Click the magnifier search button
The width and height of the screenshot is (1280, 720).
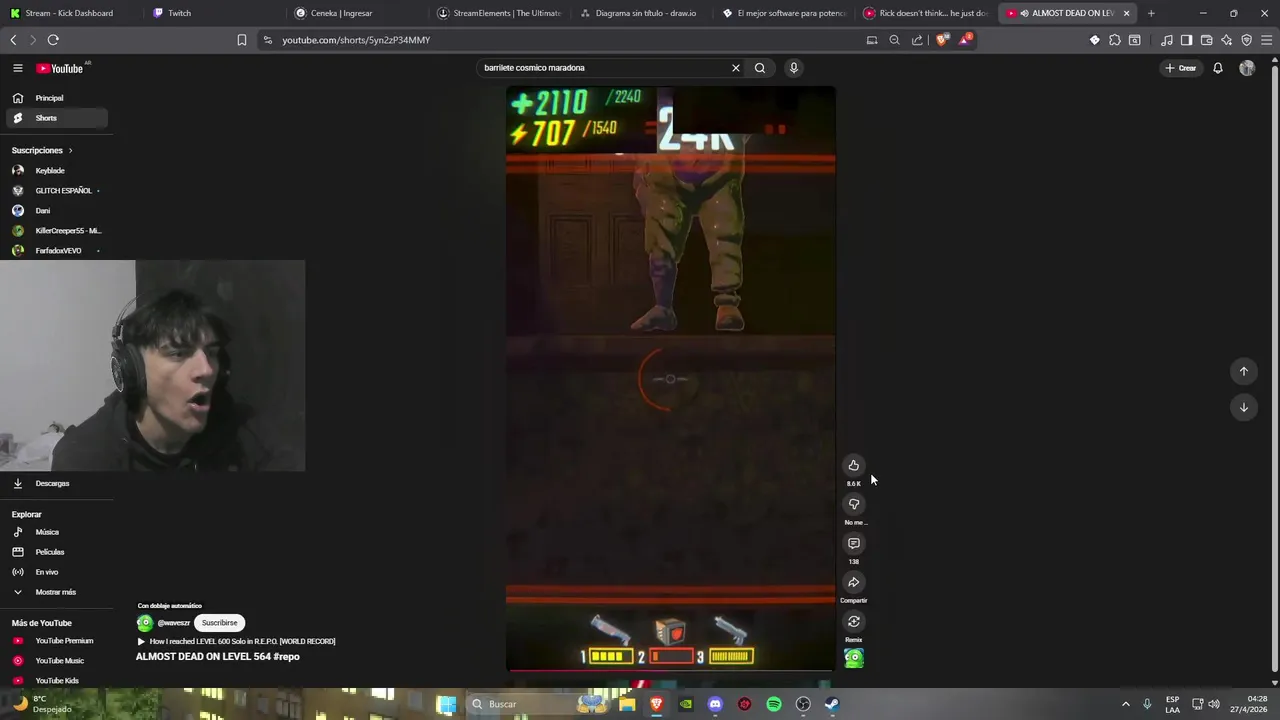click(x=760, y=68)
